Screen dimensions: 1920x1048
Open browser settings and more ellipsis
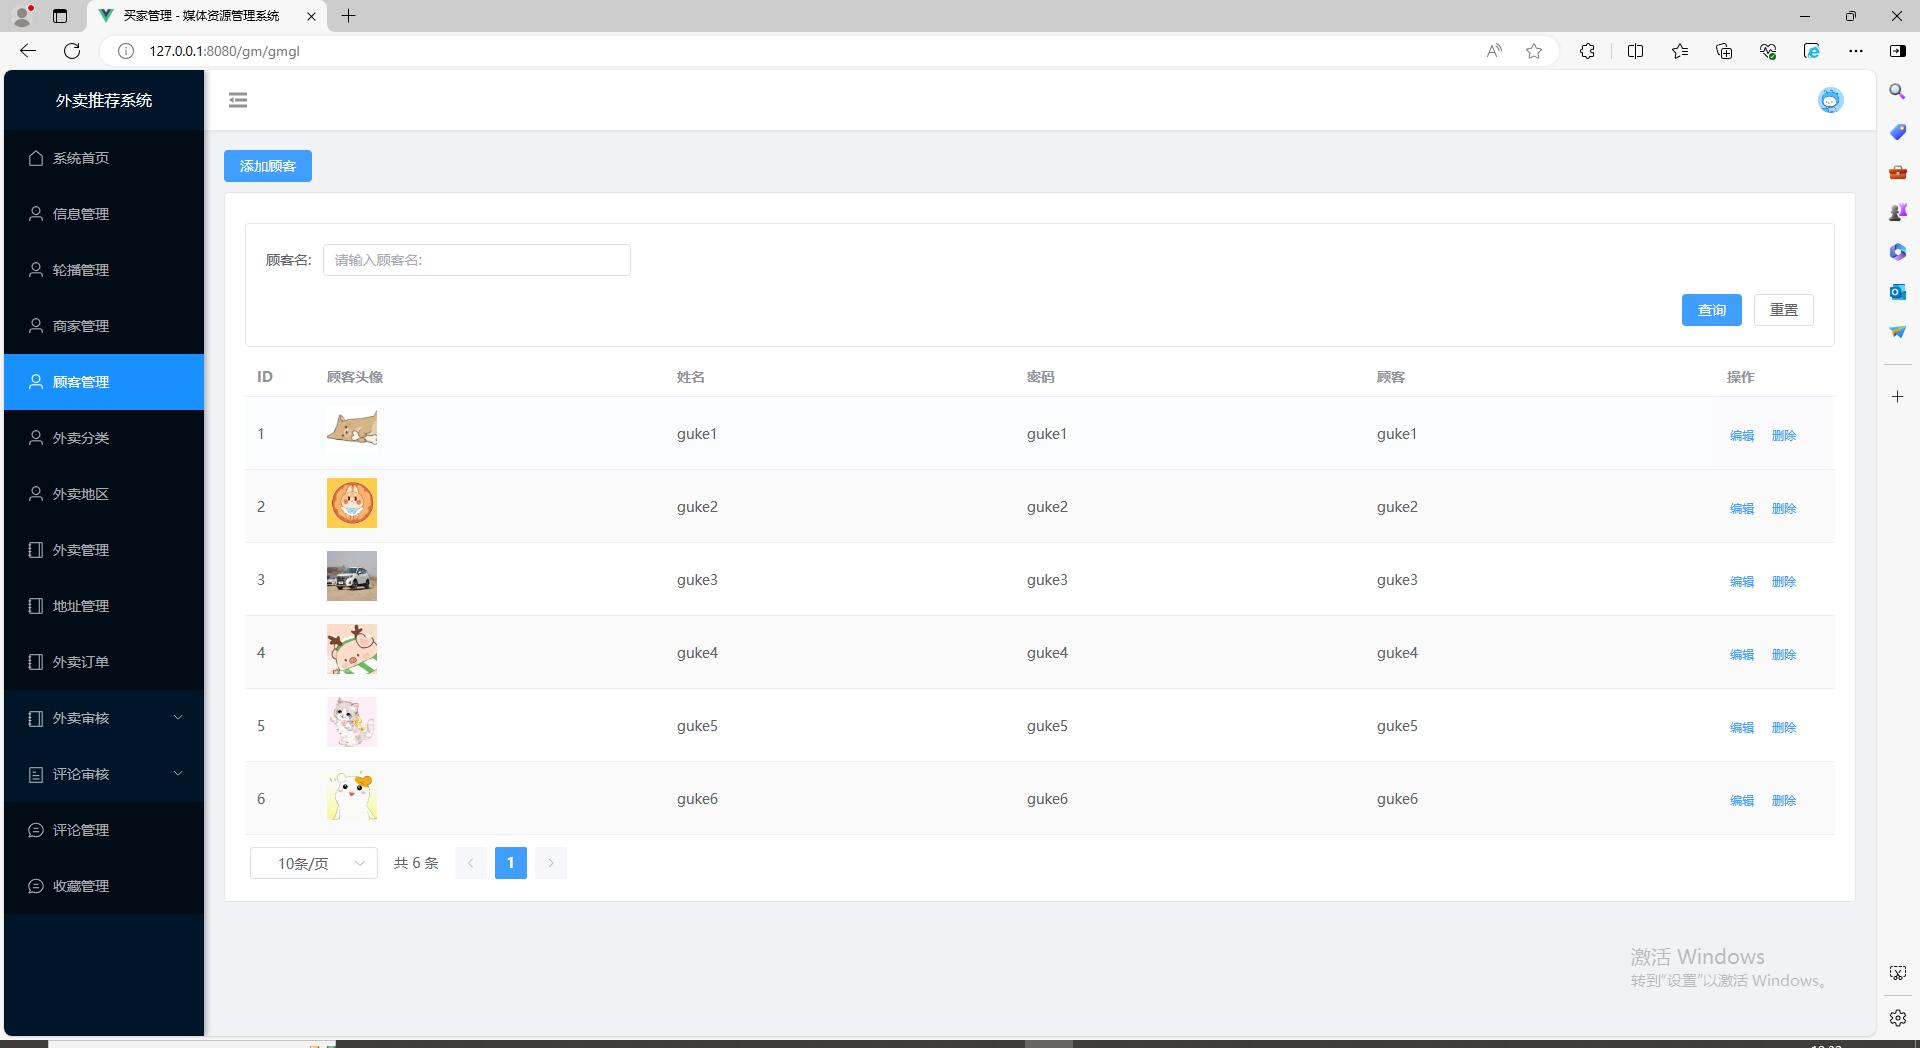pyautogui.click(x=1856, y=51)
